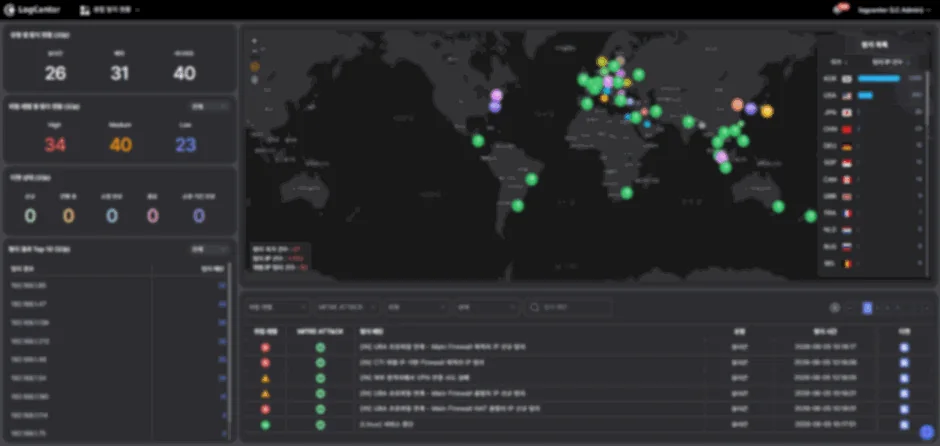Open the first filter dropdown above table
This screenshot has width=940, height=446.
278,307
